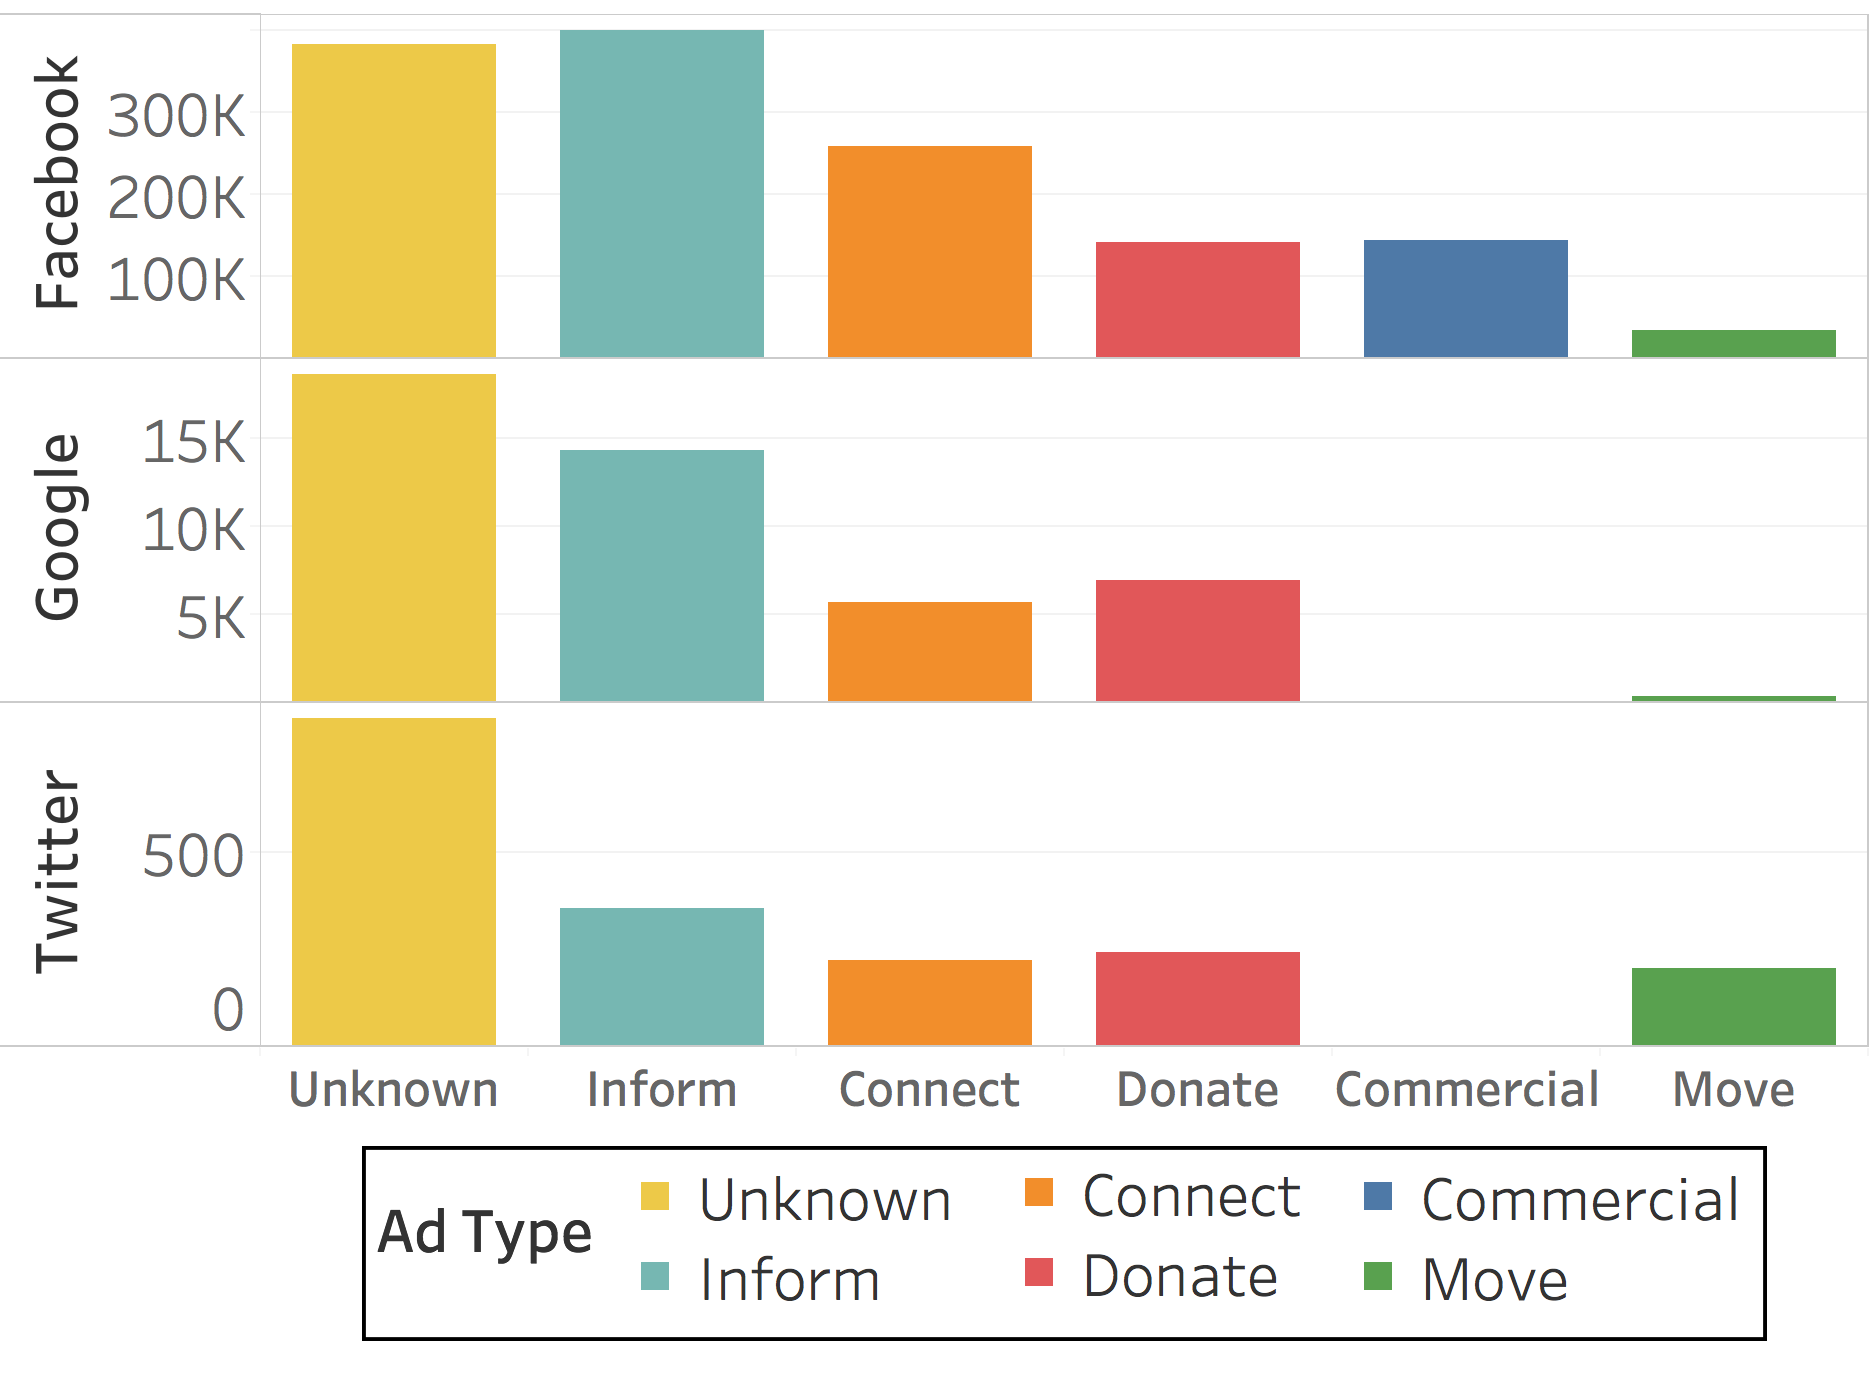Select the Facebook Commercial blue bar

click(x=1466, y=298)
